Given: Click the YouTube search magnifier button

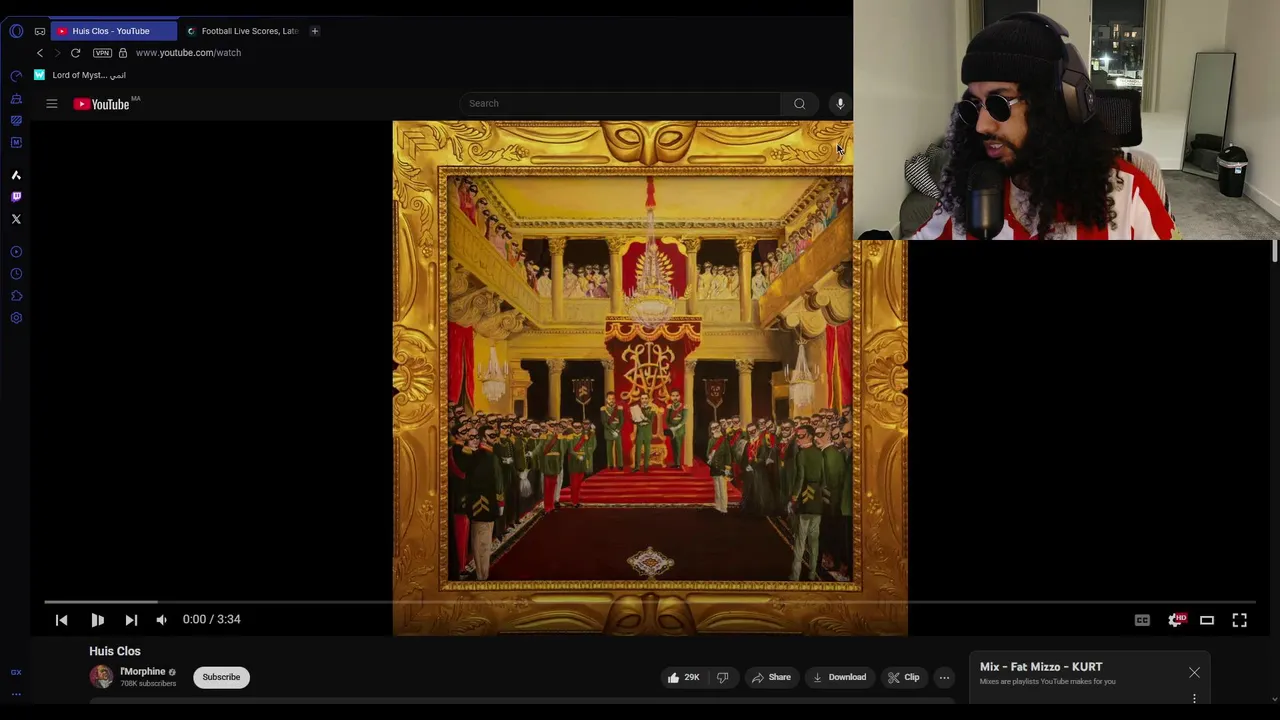Looking at the screenshot, I should click(x=799, y=103).
